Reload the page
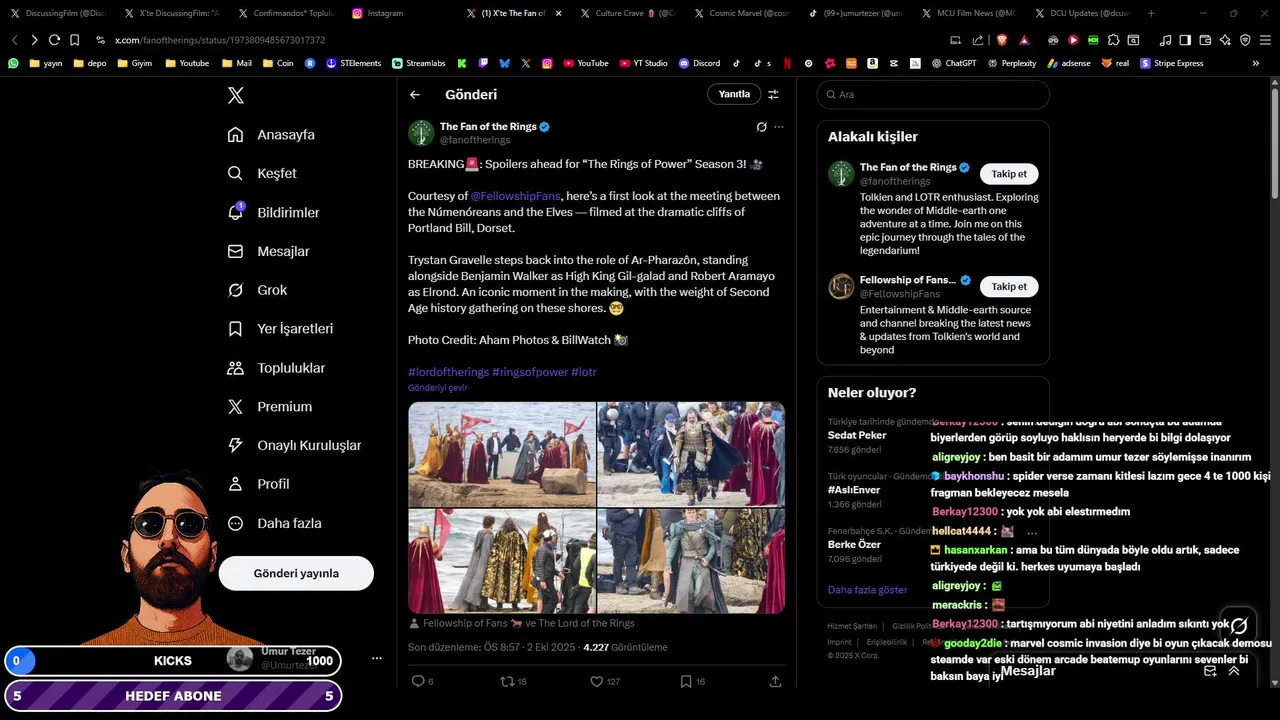 pyautogui.click(x=54, y=40)
